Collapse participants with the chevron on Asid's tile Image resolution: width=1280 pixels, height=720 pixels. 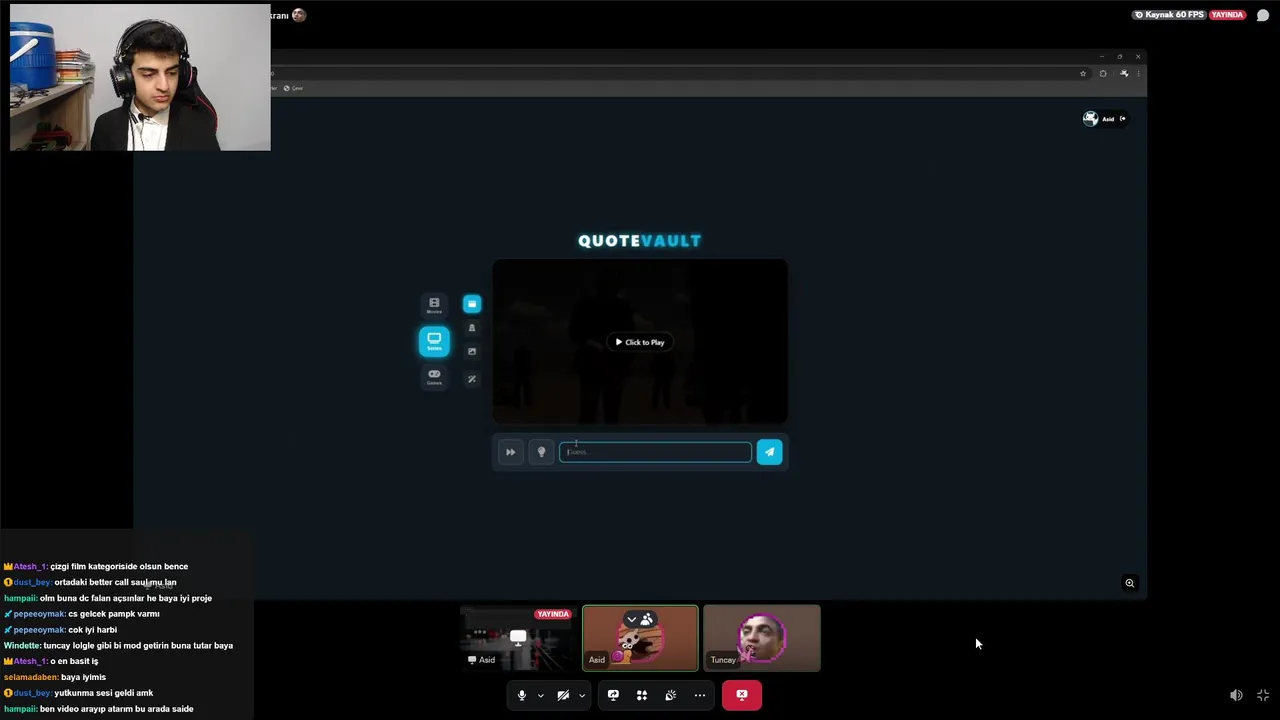click(x=631, y=620)
